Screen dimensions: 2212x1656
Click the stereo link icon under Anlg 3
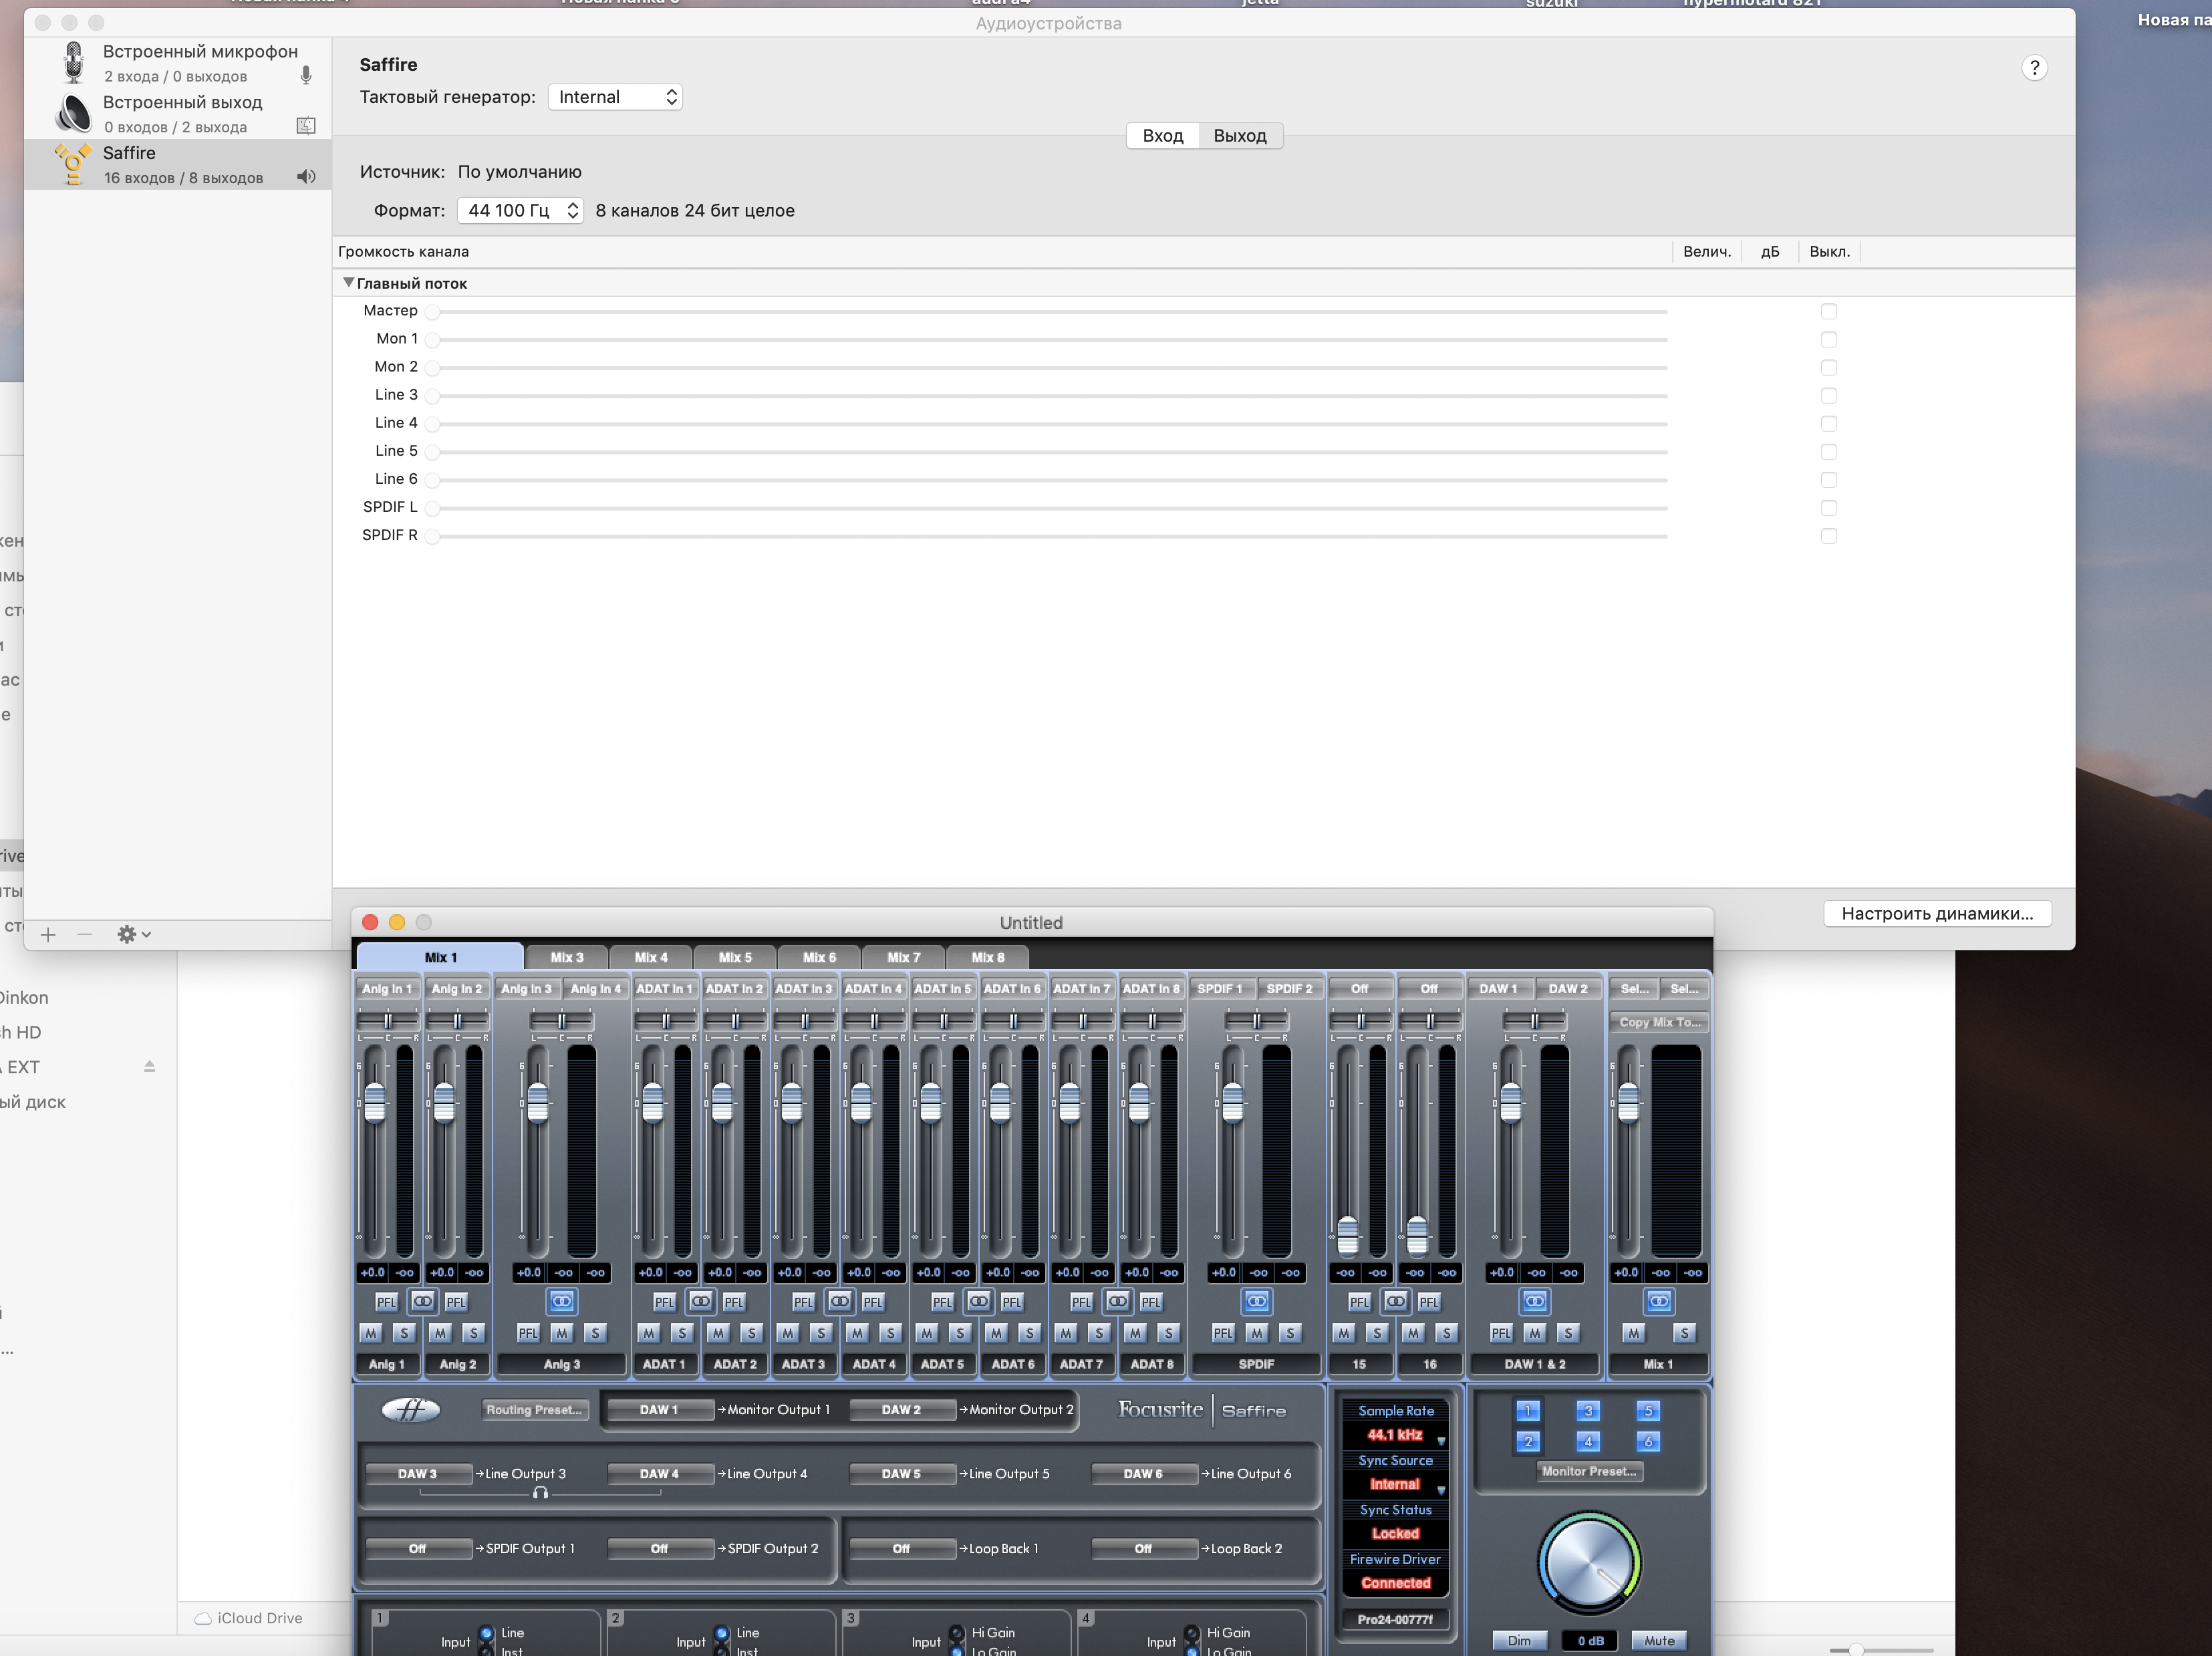pos(561,1301)
